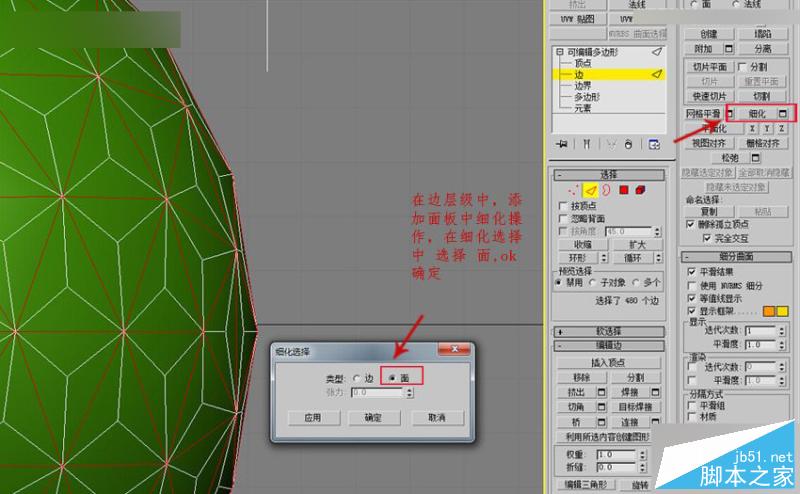Select Polygon sub-object level icon

point(623,190)
